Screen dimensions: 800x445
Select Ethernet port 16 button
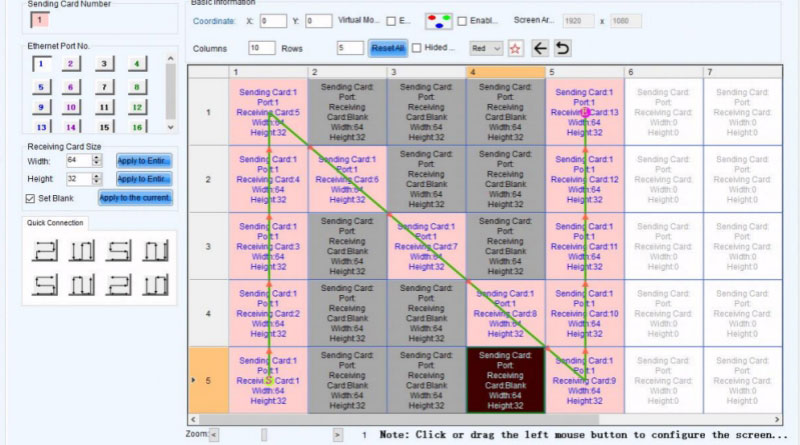[137, 127]
